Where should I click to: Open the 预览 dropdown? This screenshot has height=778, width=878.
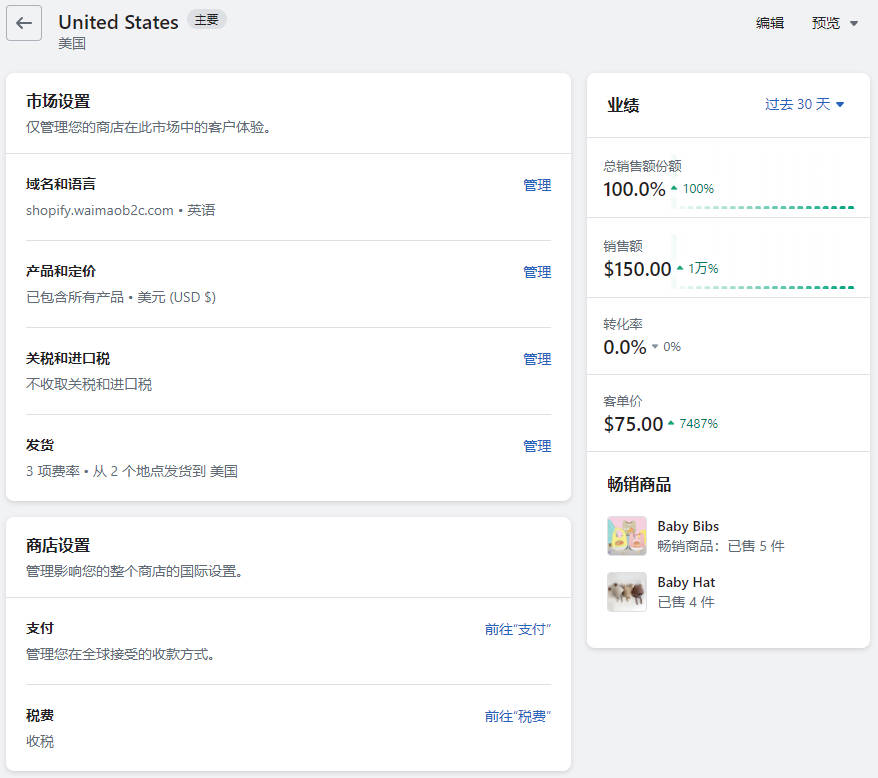[x=834, y=23]
